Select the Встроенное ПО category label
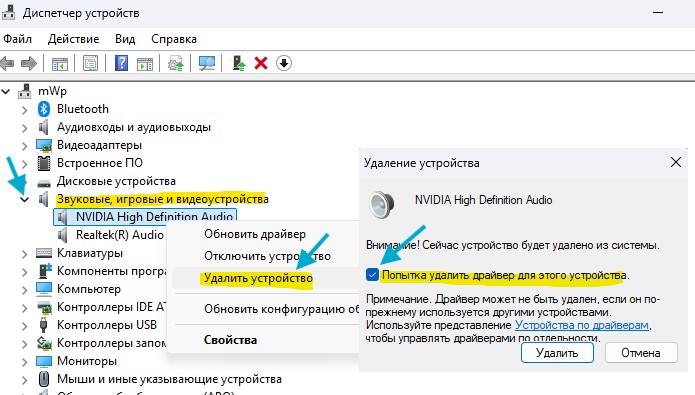The image size is (695, 395). coord(100,163)
